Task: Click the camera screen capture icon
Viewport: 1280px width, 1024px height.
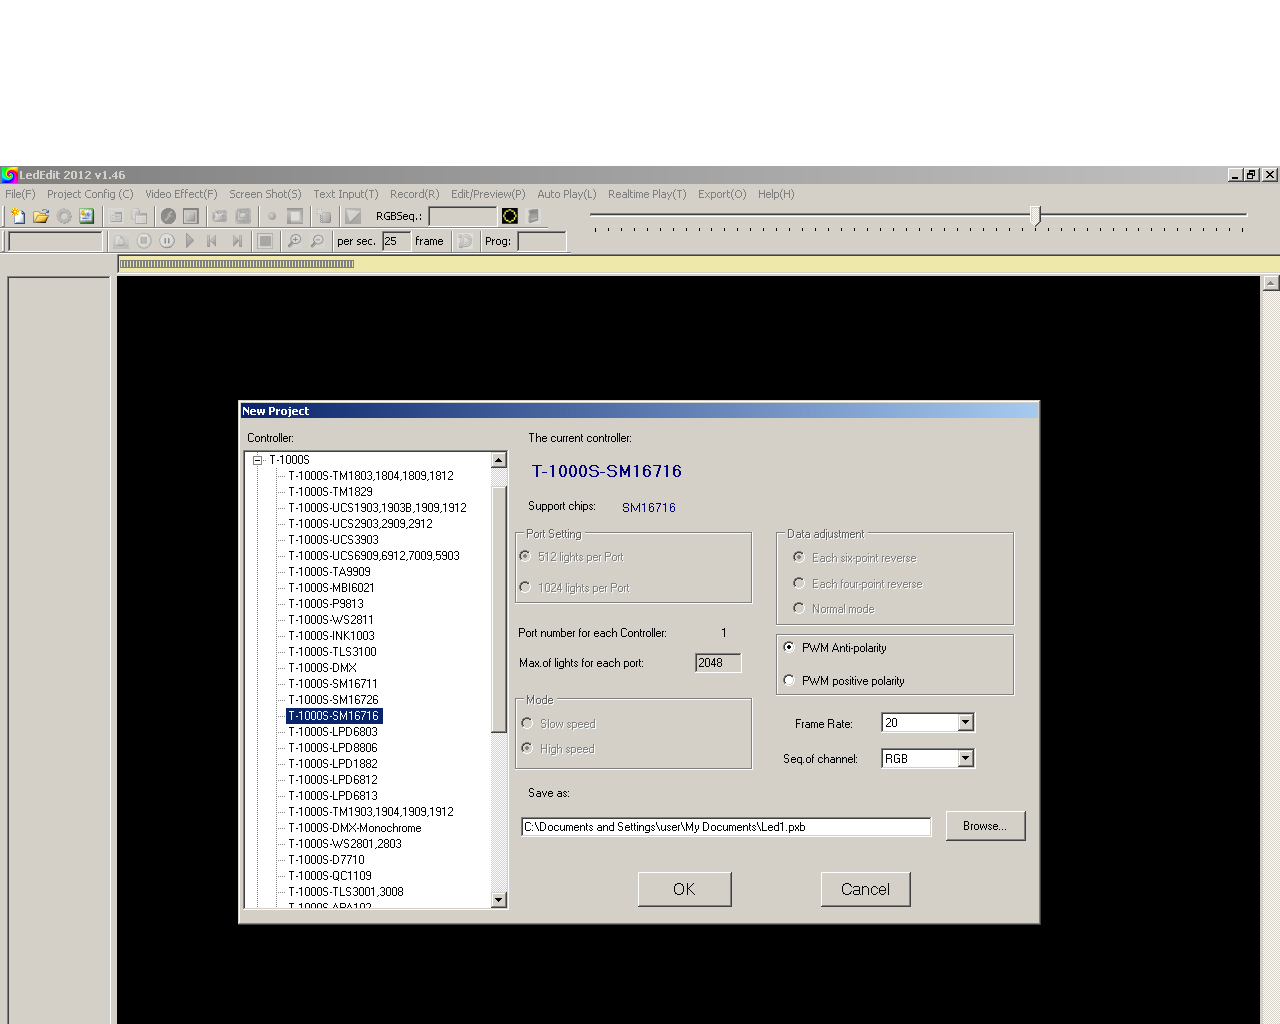Action: [219, 216]
